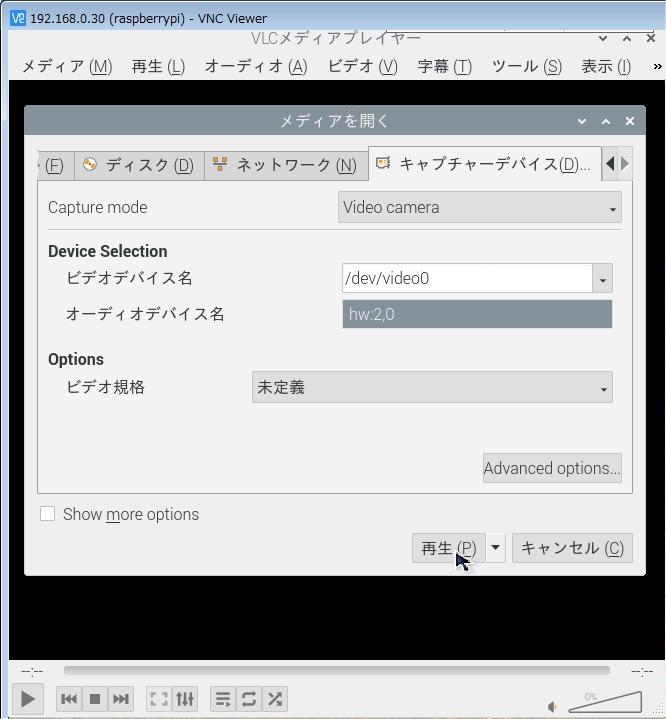
Task: Open the 字幕 (T) menu
Action: tap(444, 66)
